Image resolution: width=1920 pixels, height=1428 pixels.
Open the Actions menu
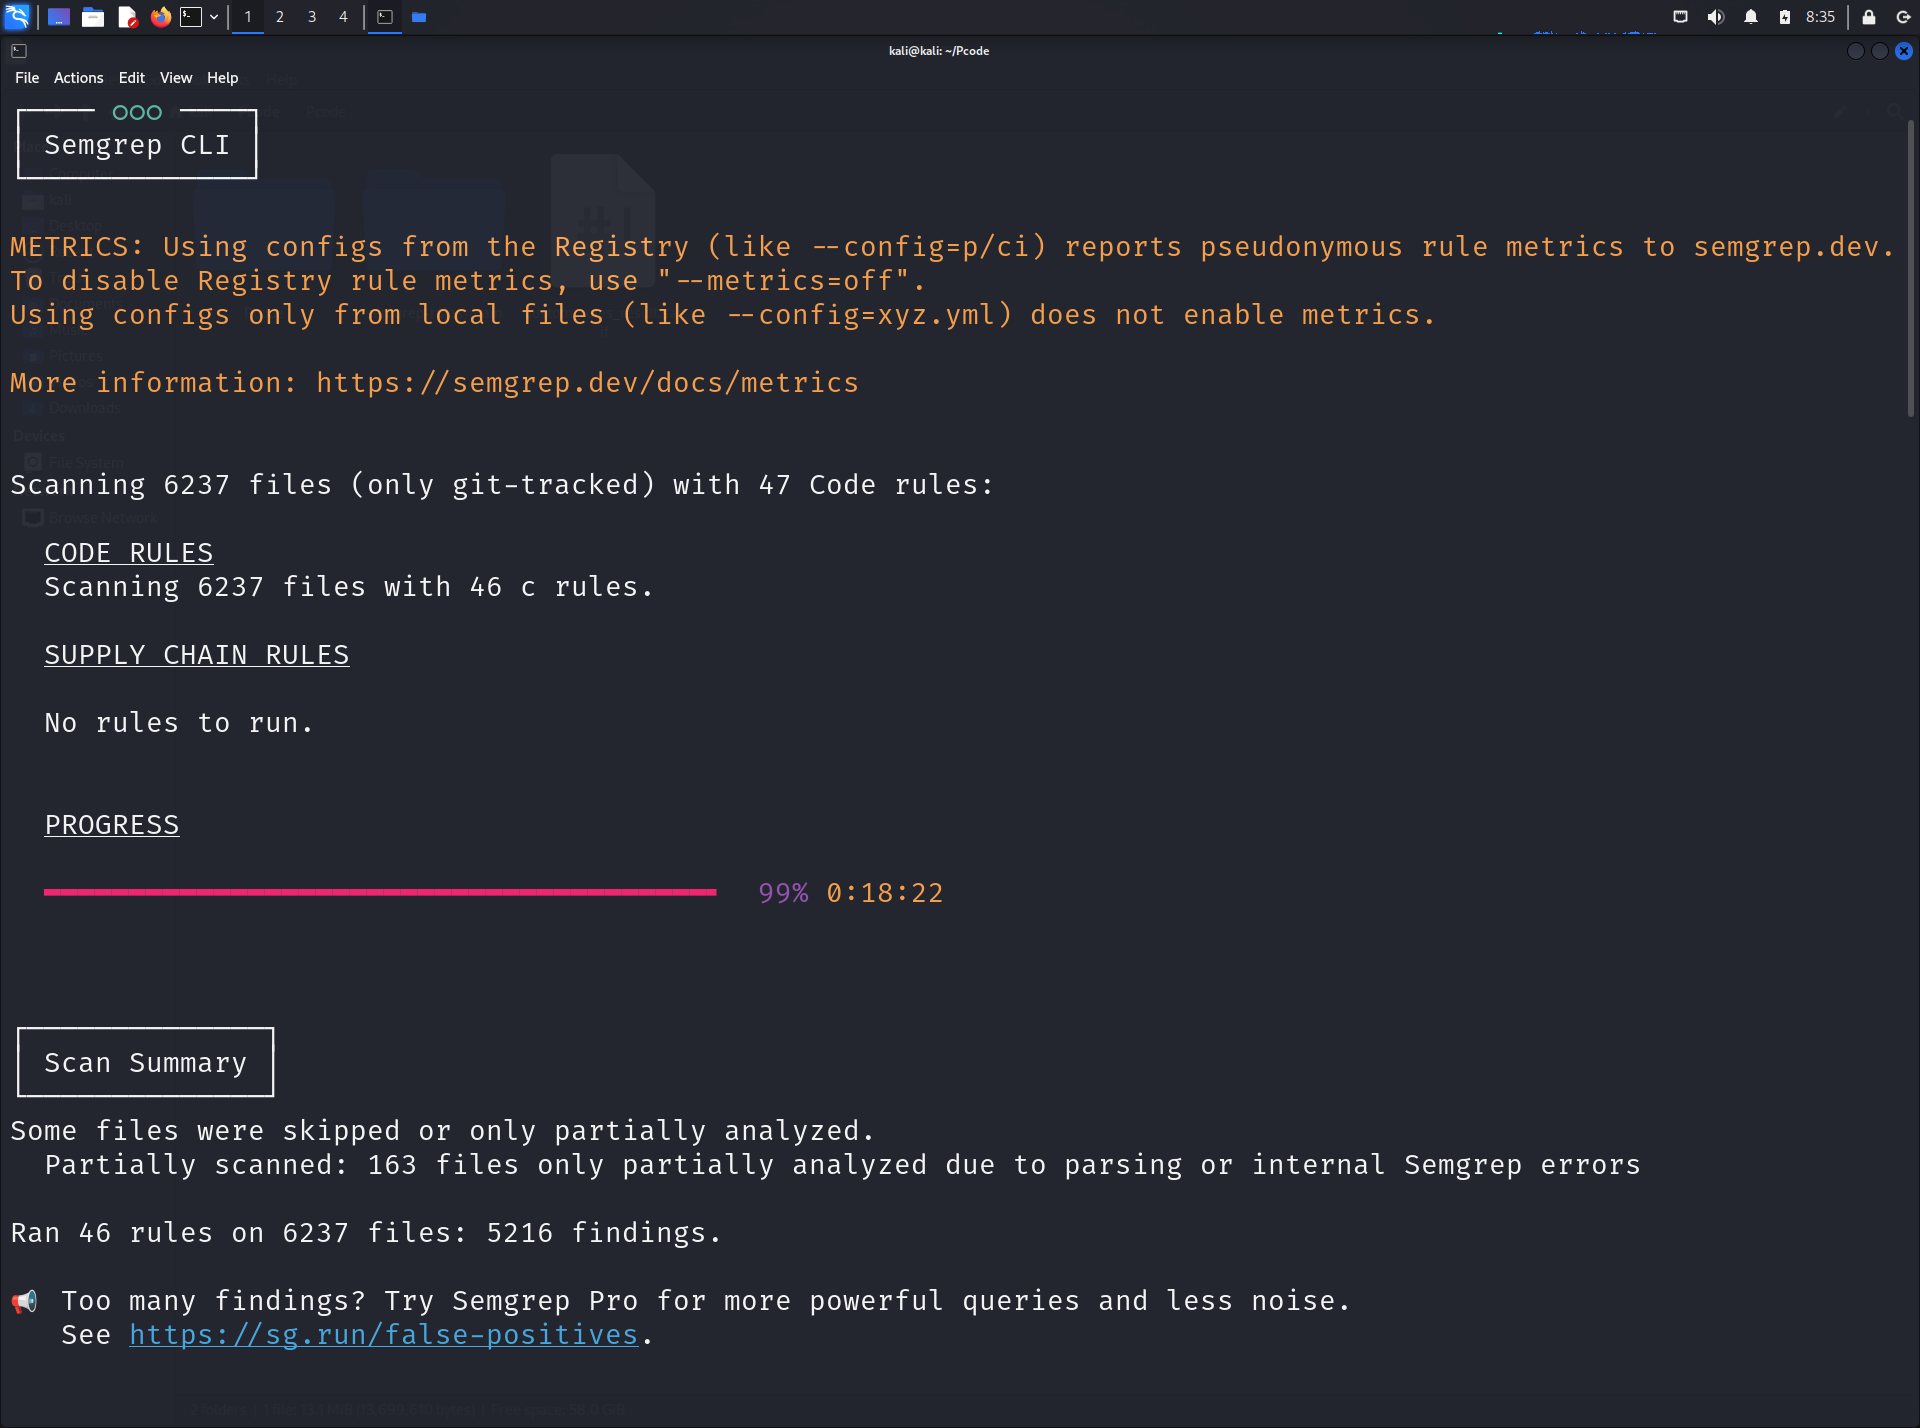(x=78, y=78)
